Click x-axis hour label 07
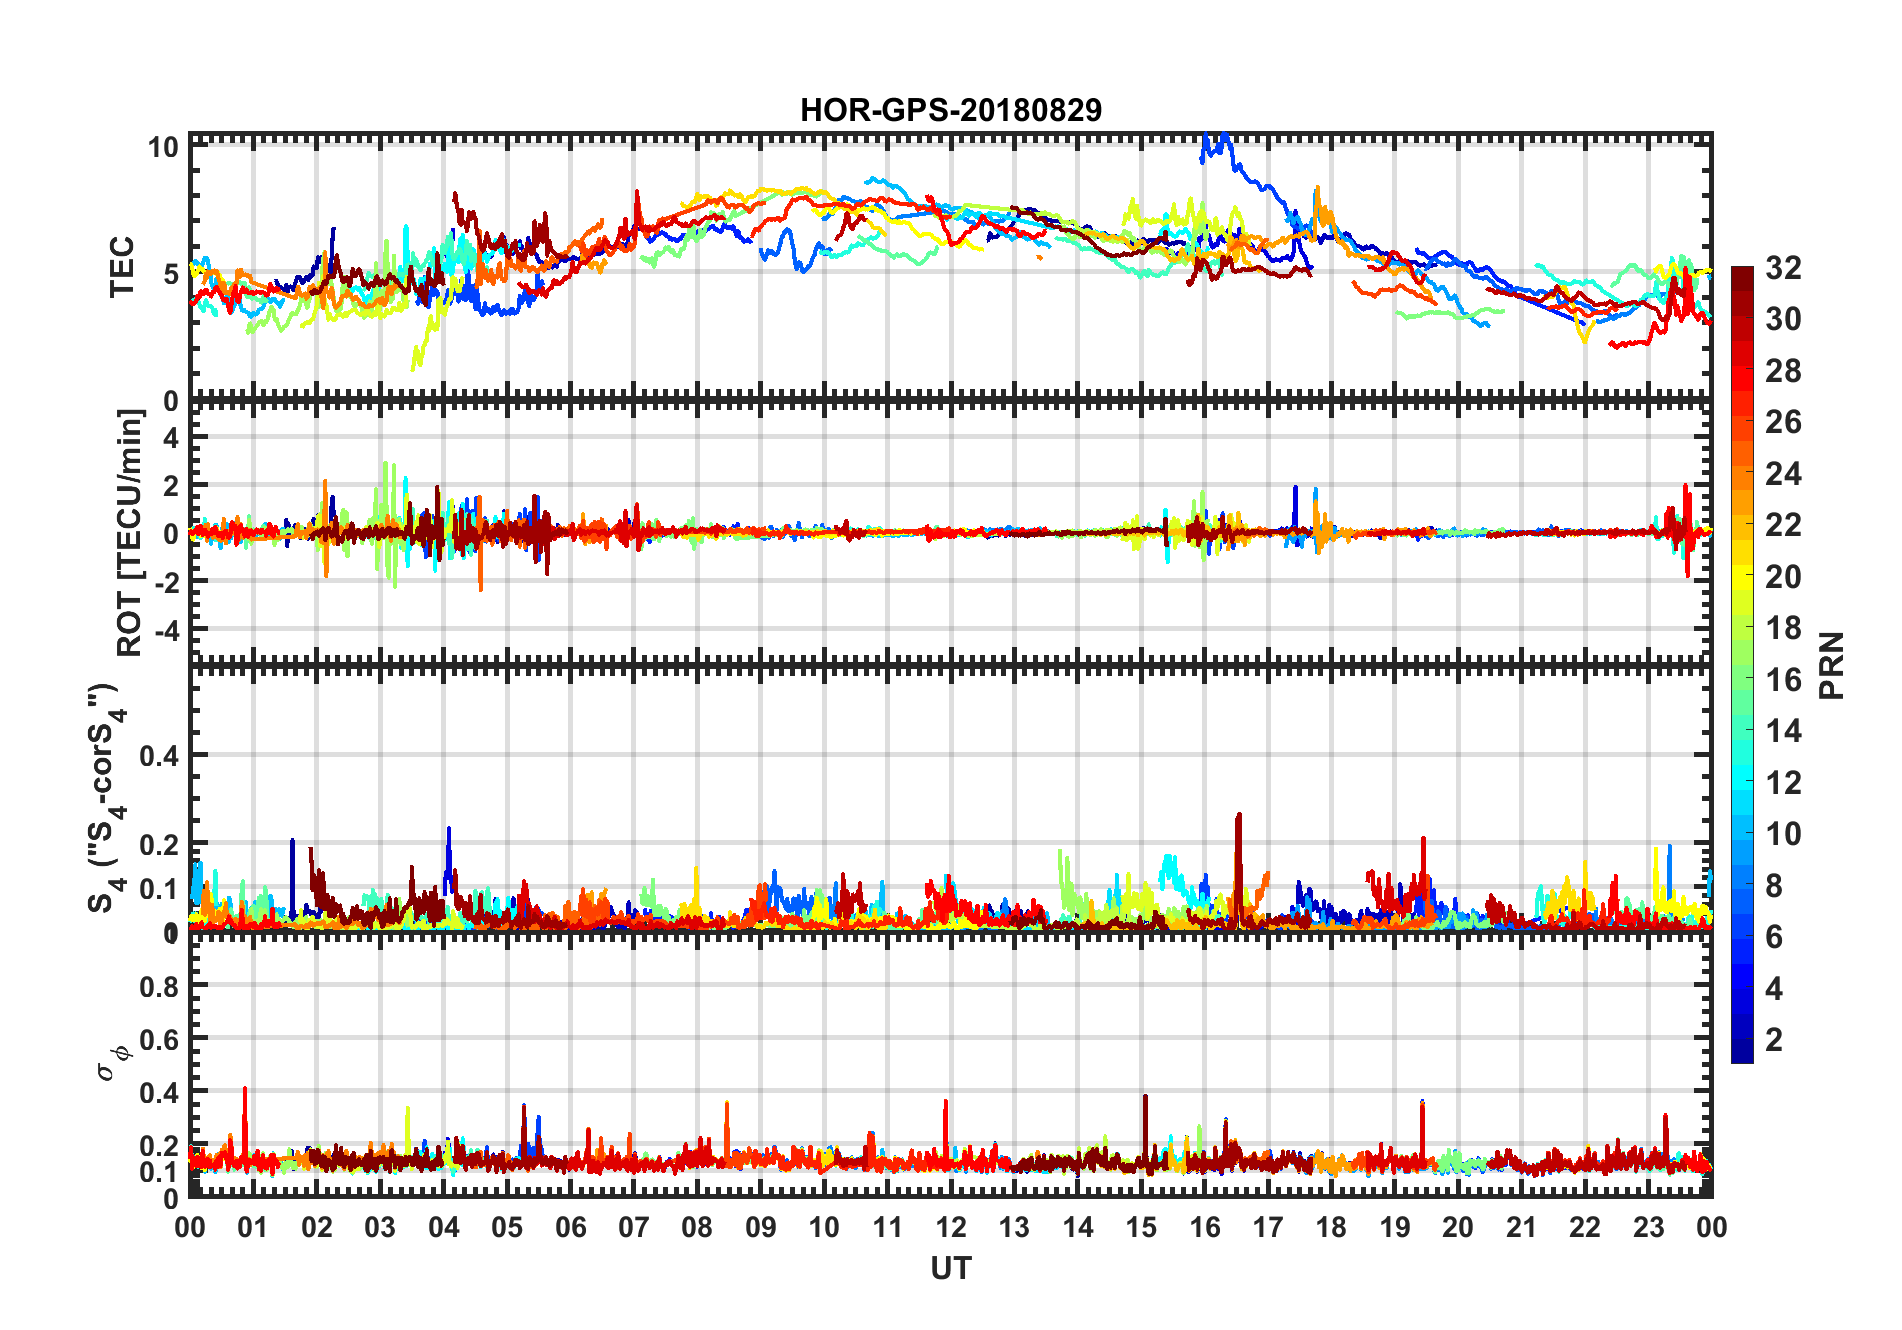 pos(634,1228)
